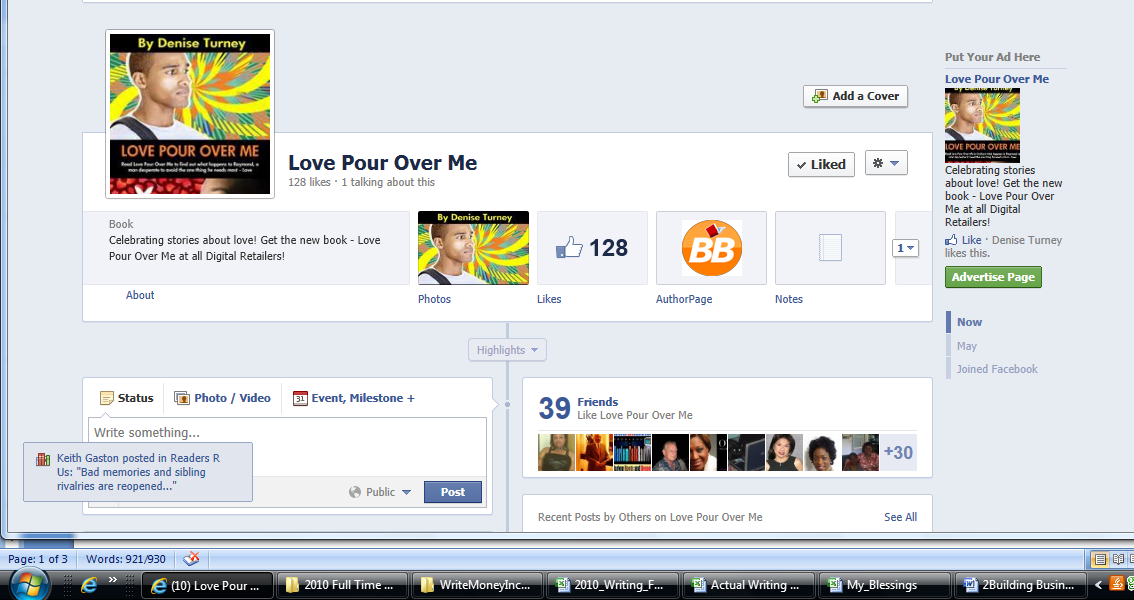Screen dimensions: 1134x600
Task: Switch to Full Screen Reading view icon
Action: coord(1118,559)
